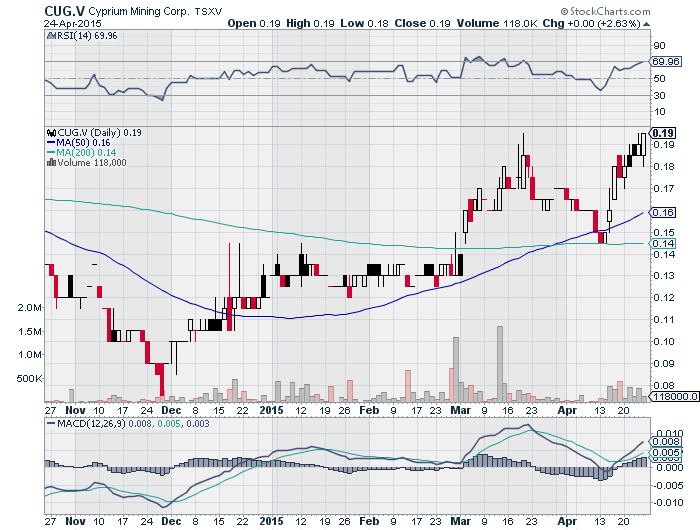This screenshot has width=700, height=530.
Task: Click the candlestick icon beside CUG.V (Daily)
Action: 50,133
